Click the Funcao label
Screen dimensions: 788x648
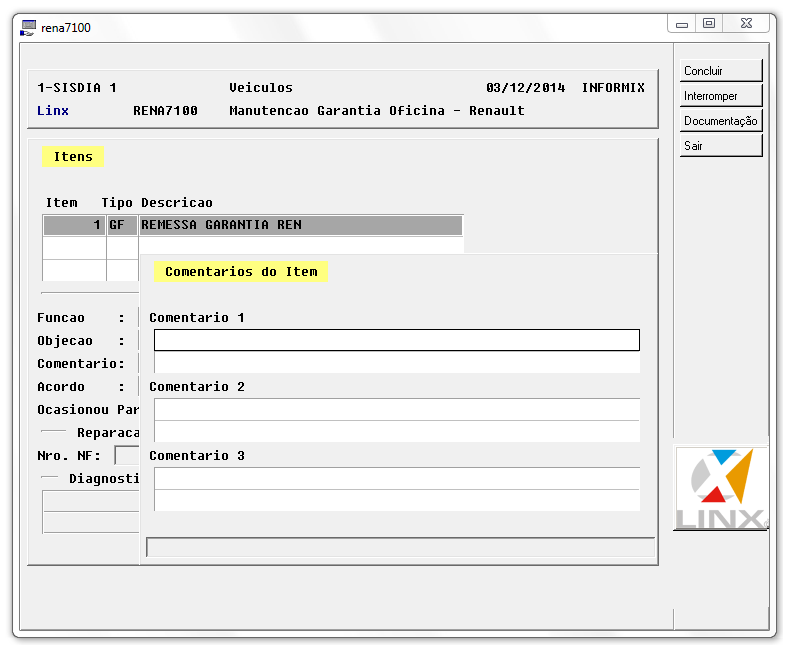61,318
